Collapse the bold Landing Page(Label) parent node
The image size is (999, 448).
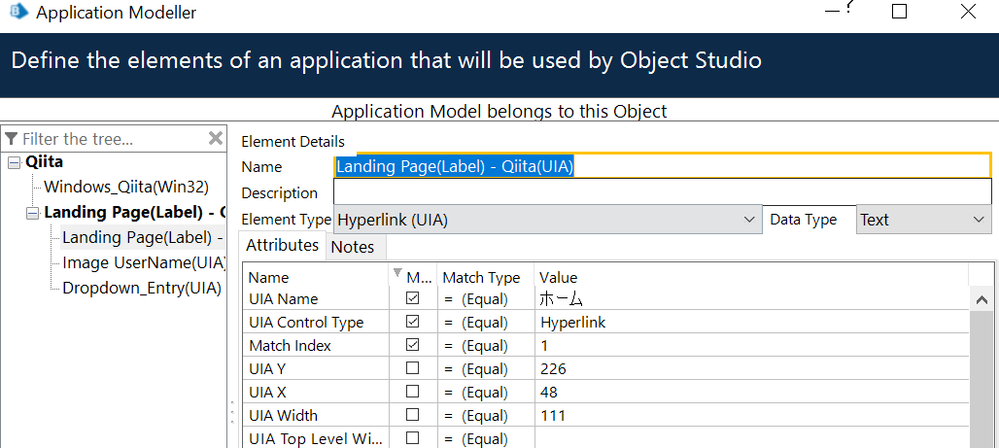point(32,213)
